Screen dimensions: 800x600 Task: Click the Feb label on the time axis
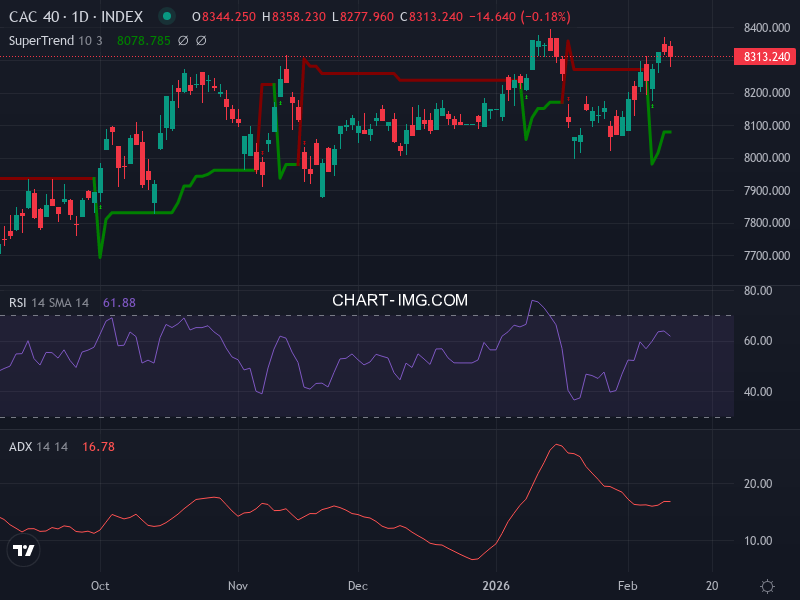(x=629, y=587)
